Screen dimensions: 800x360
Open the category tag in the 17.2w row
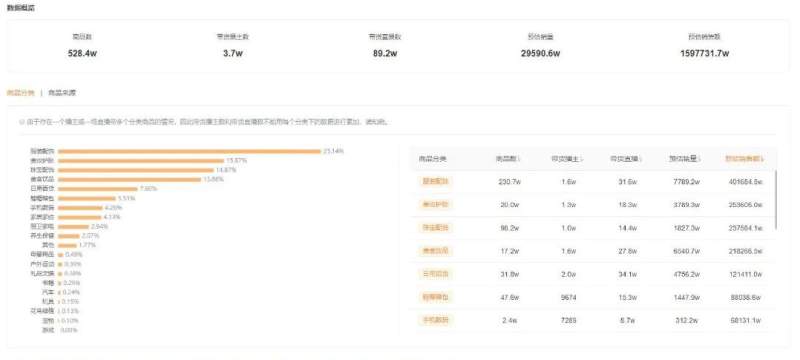coord(435,251)
